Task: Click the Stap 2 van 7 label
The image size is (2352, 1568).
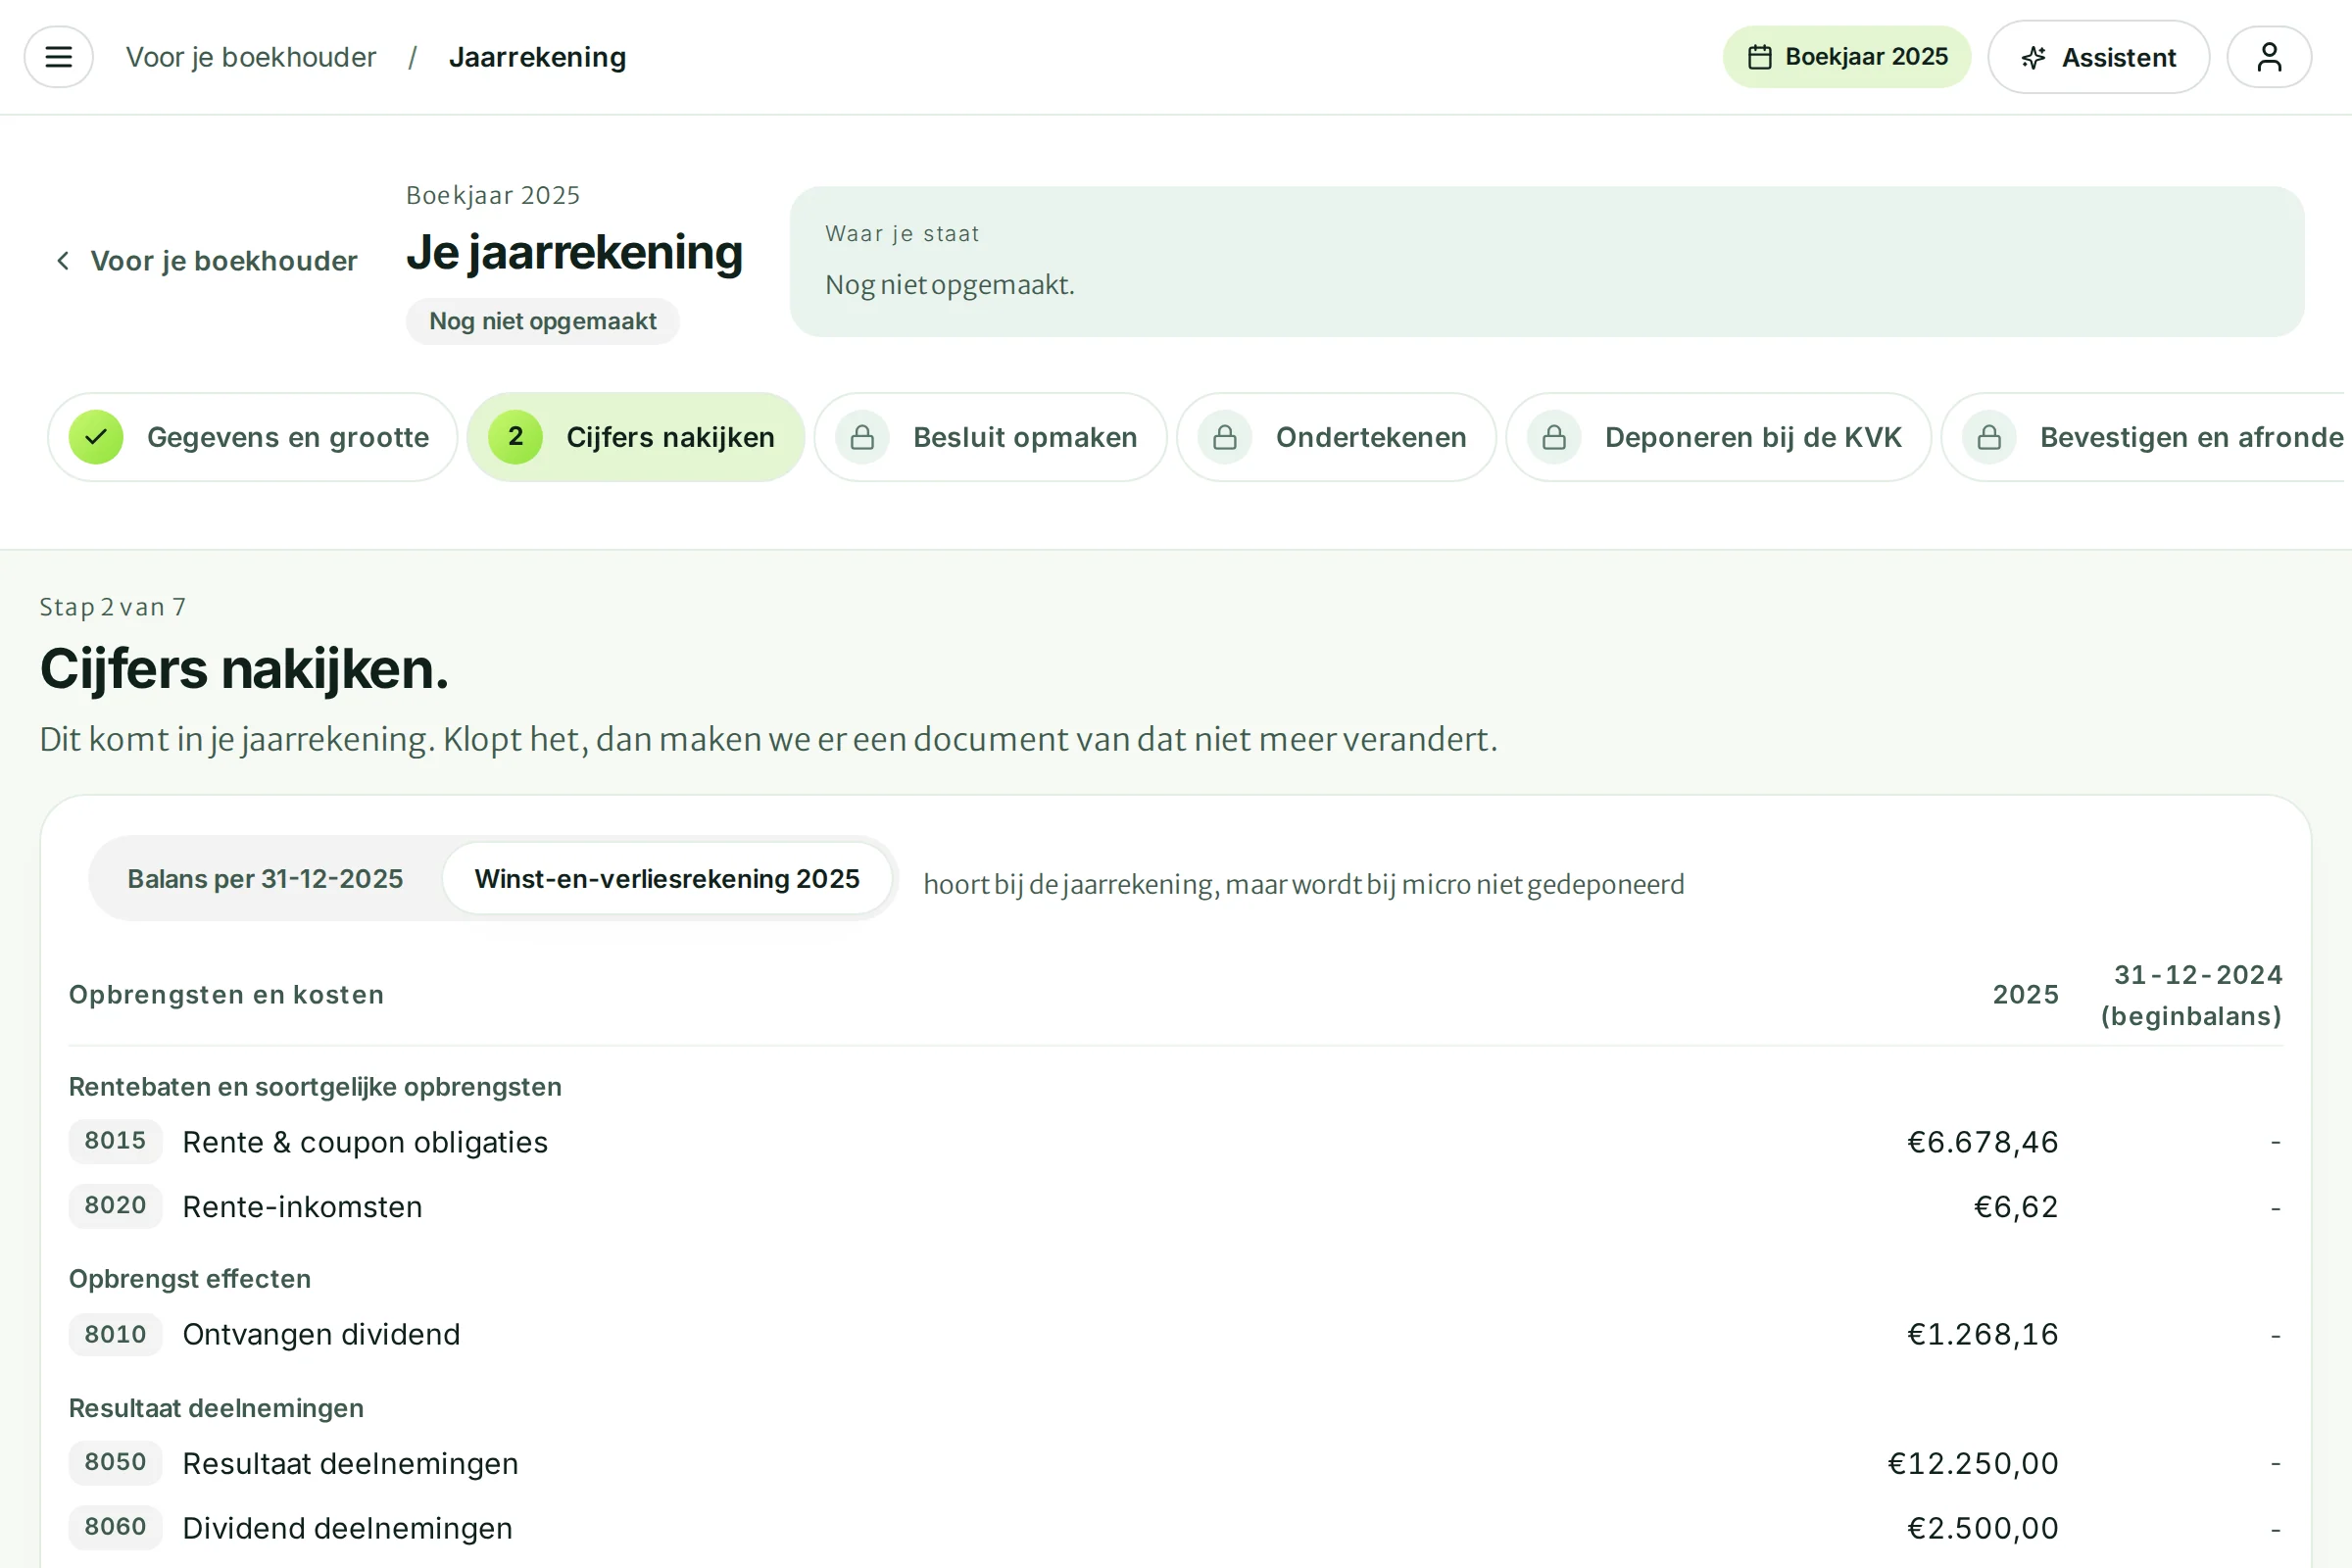Action: click(x=113, y=607)
